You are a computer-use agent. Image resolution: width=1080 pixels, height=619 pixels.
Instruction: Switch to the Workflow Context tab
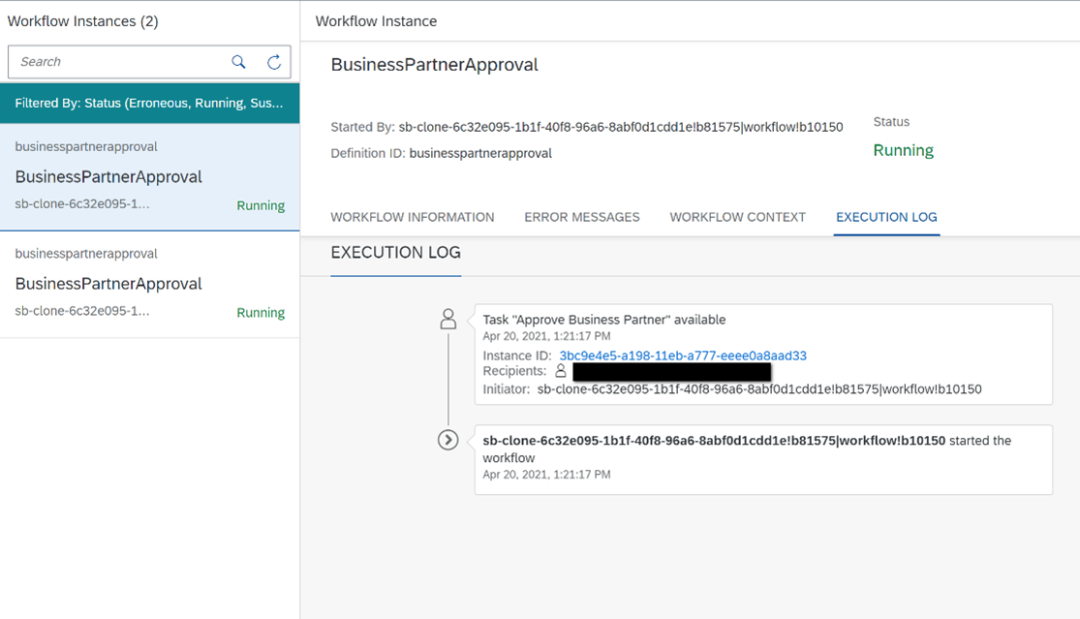point(738,217)
